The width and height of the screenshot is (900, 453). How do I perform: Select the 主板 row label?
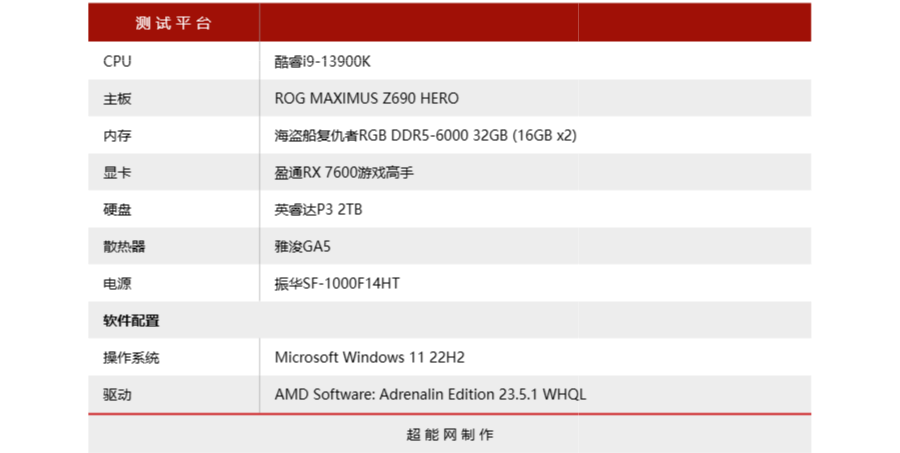coord(117,99)
